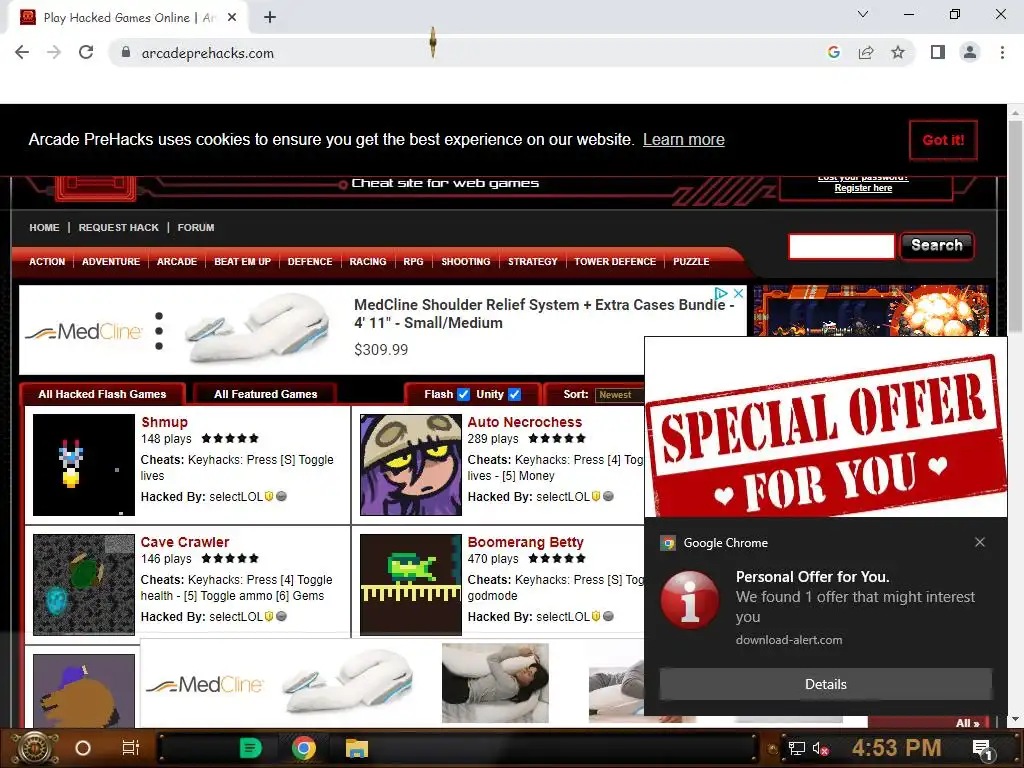Open the SPECIAL OFFER FOR YOU image

pyautogui.click(x=825, y=427)
